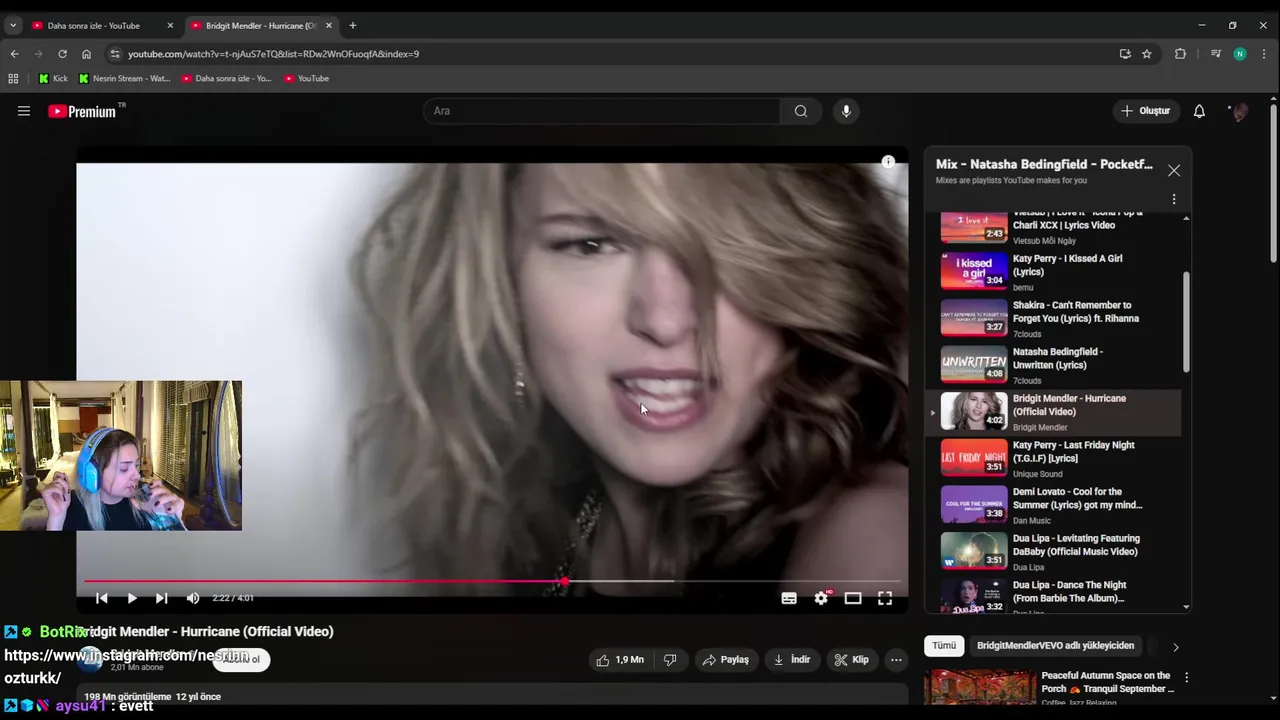
Task: Open Chrome three-dot menu
Action: click(1264, 54)
